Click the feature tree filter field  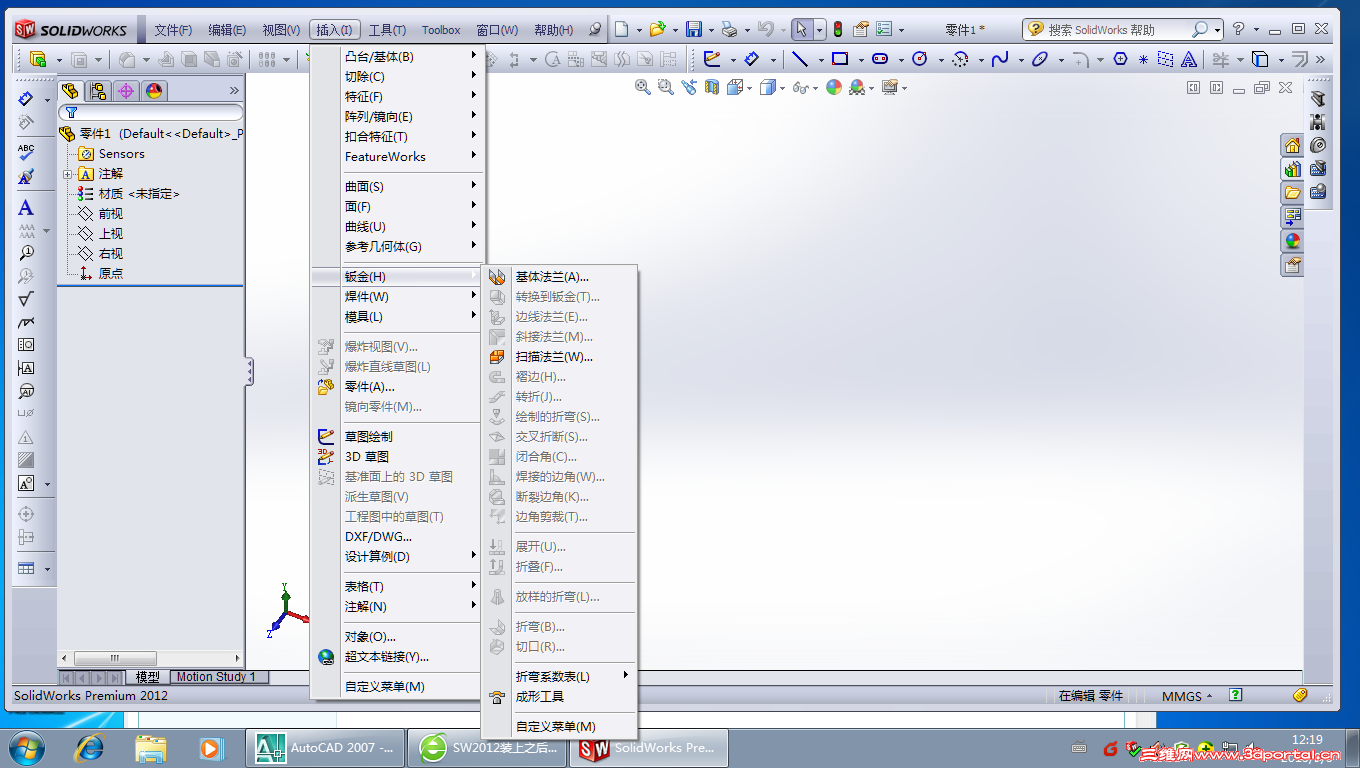coord(151,113)
